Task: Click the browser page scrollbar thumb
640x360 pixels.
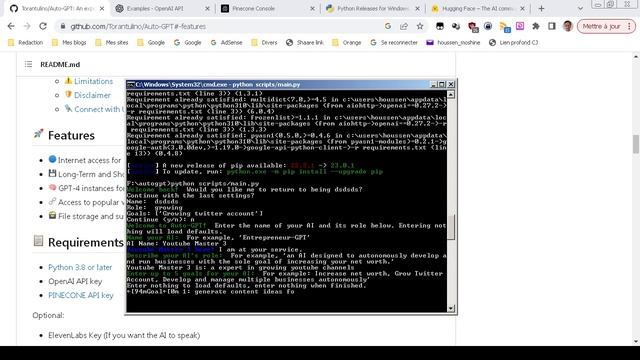Action: [x=636, y=144]
